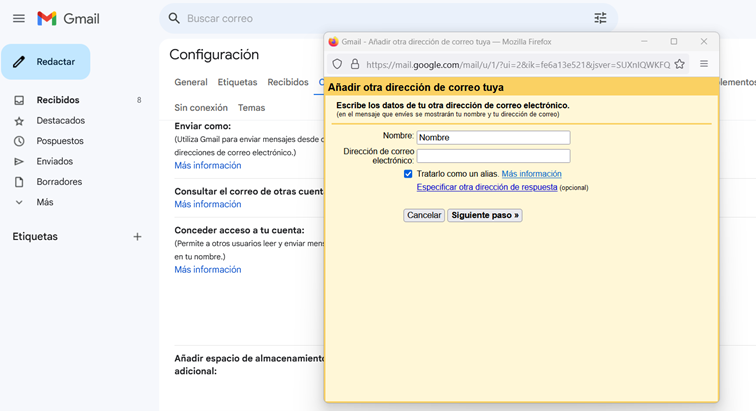The image size is (756, 411).
Task: Open the Firefox application menu
Action: click(x=704, y=64)
